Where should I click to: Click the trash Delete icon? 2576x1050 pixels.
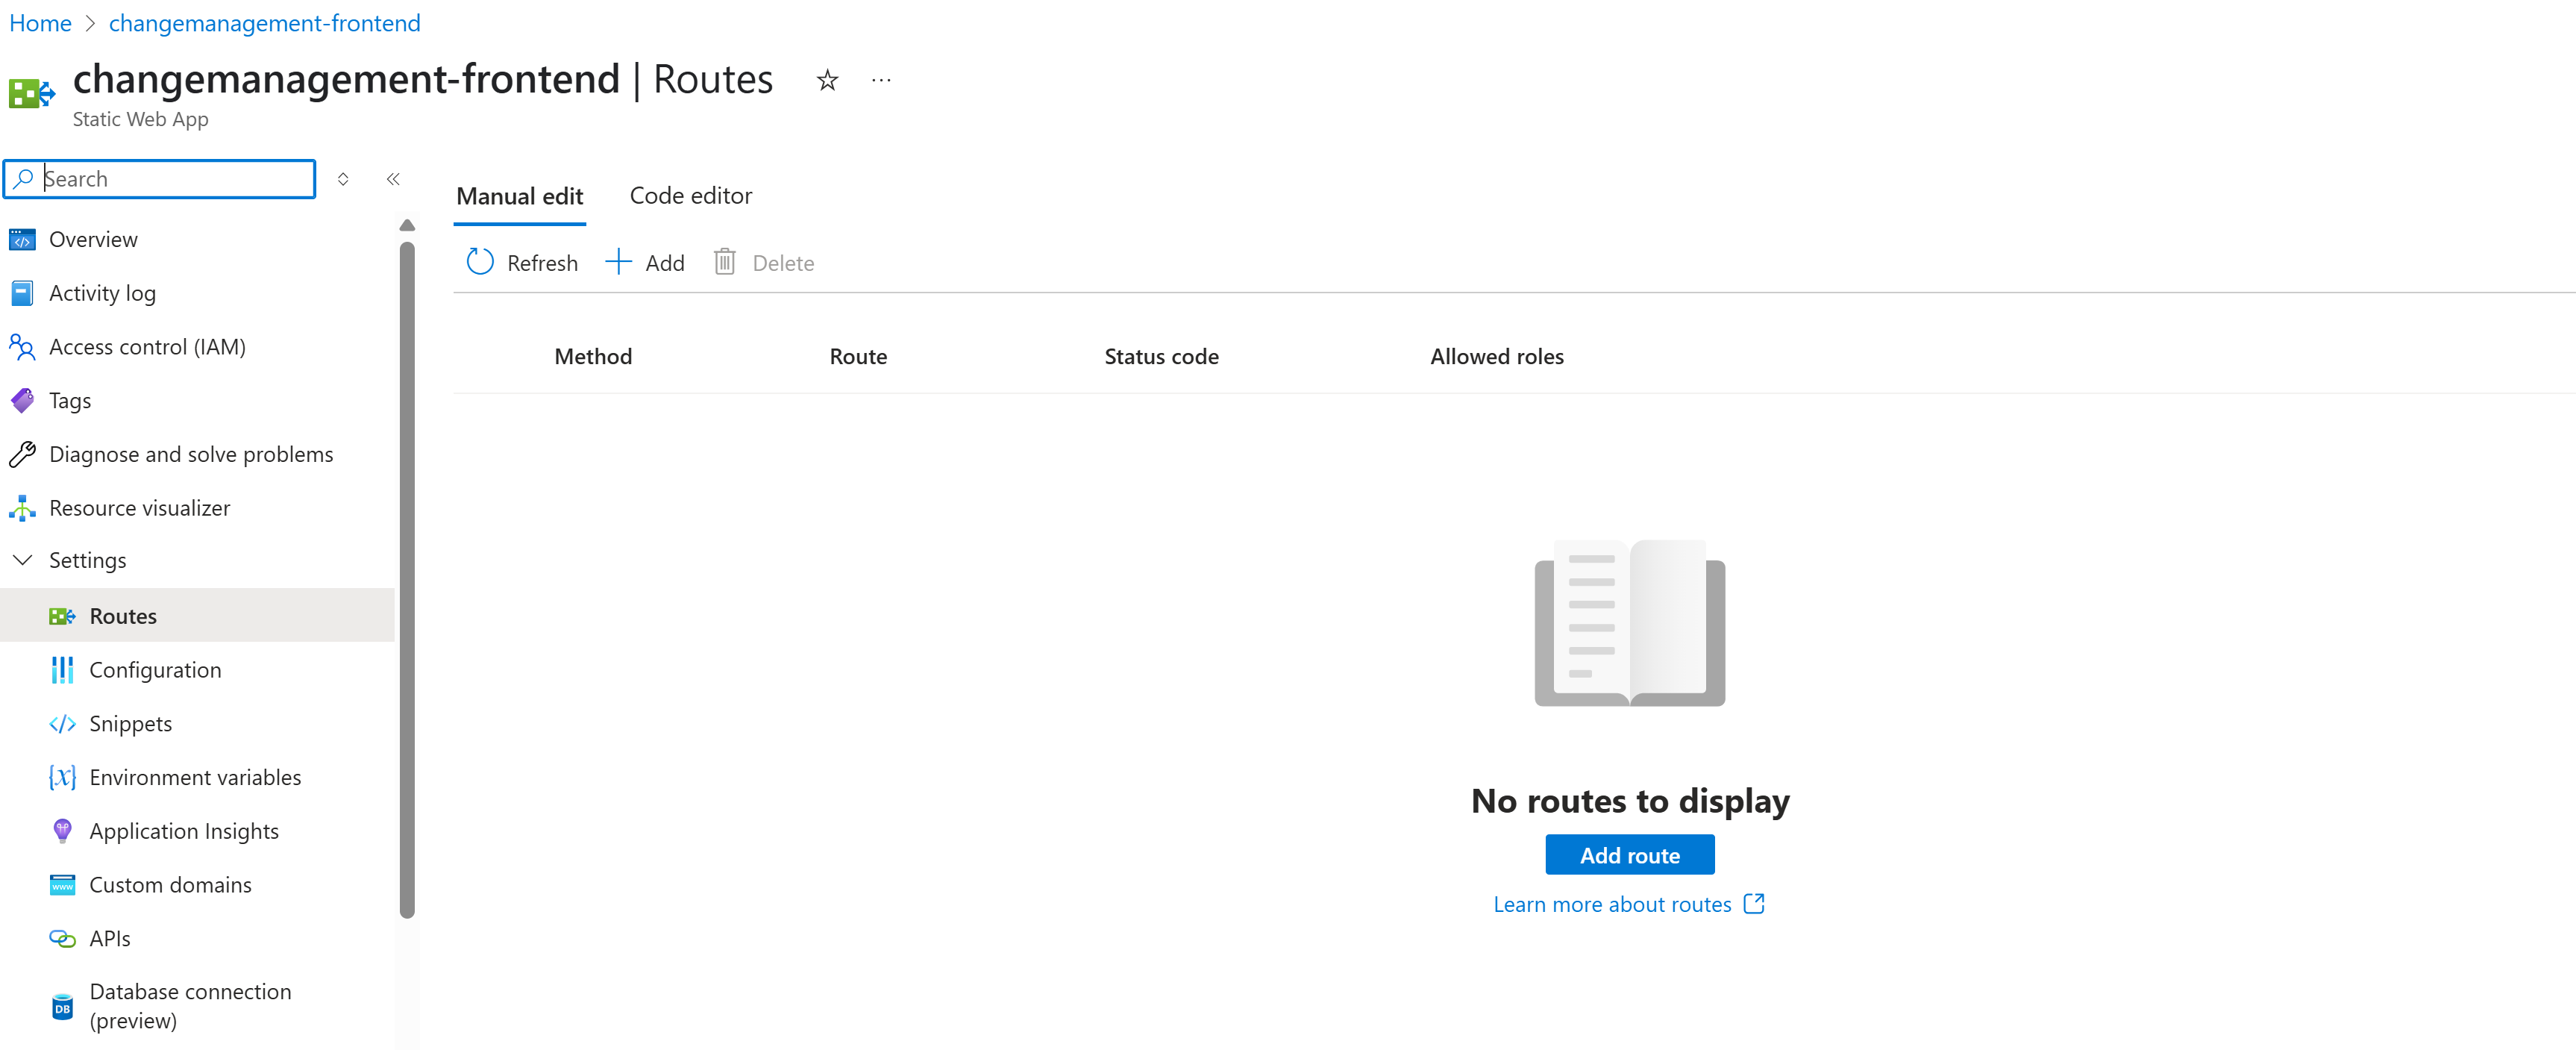[725, 262]
